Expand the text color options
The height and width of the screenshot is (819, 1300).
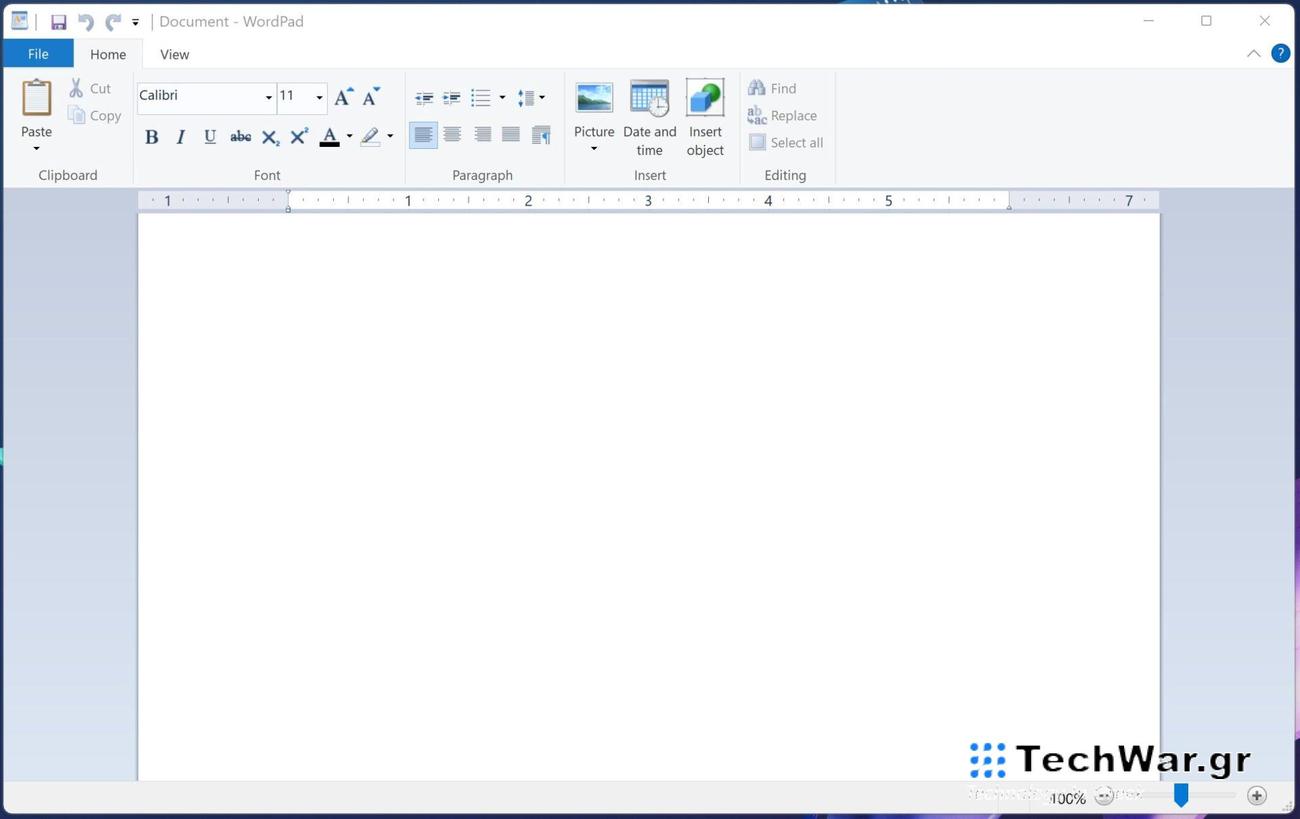pos(349,136)
